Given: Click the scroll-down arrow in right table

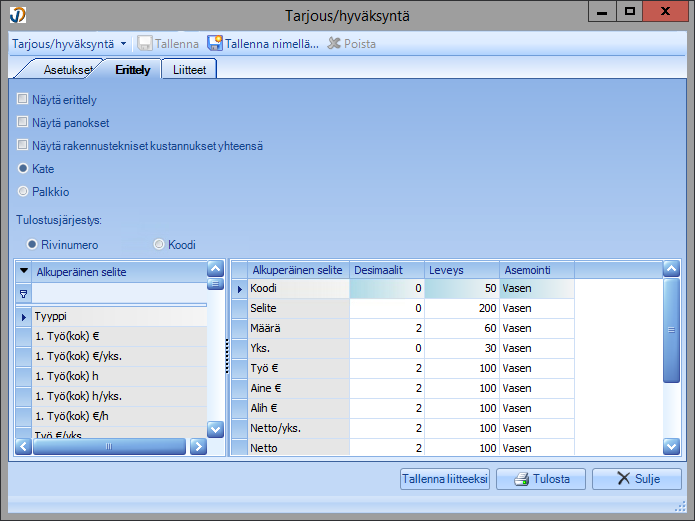Looking at the screenshot, I should coord(672,447).
